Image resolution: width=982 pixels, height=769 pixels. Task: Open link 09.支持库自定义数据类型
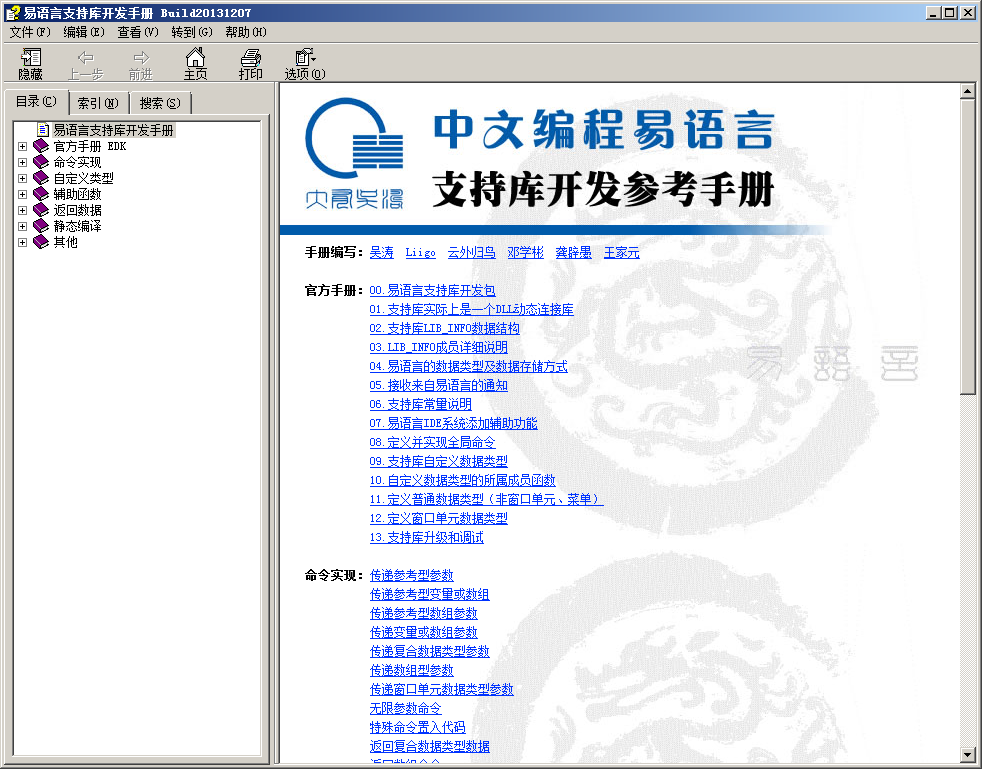438,461
